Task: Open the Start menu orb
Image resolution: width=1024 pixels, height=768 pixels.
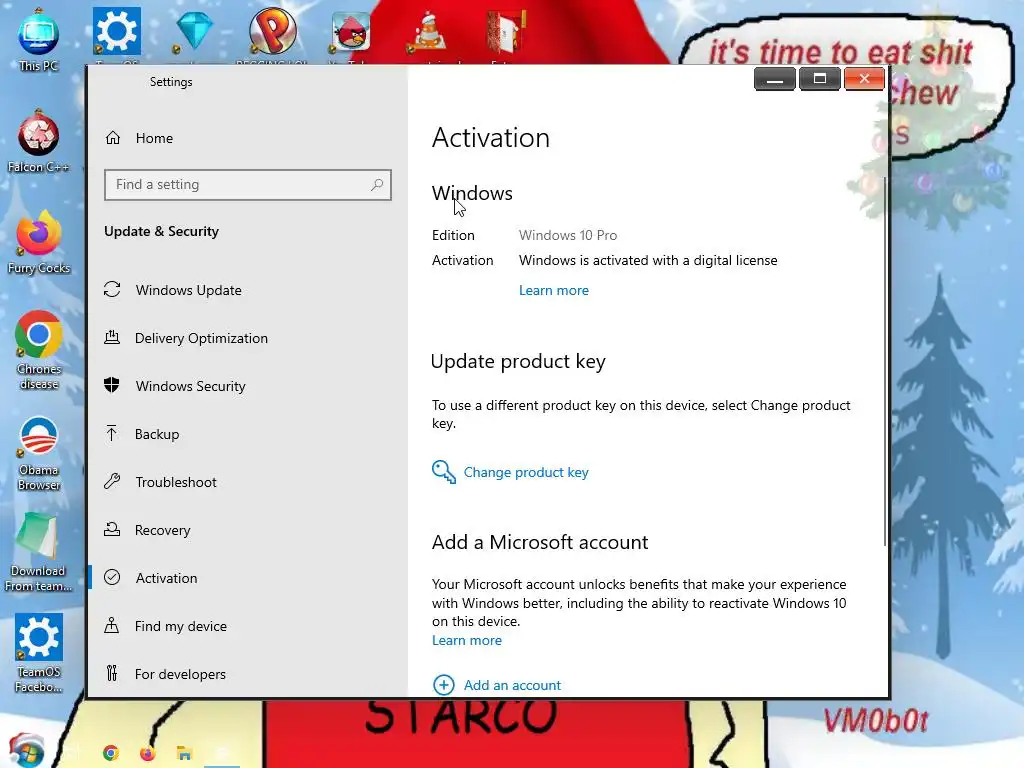Action: point(25,750)
